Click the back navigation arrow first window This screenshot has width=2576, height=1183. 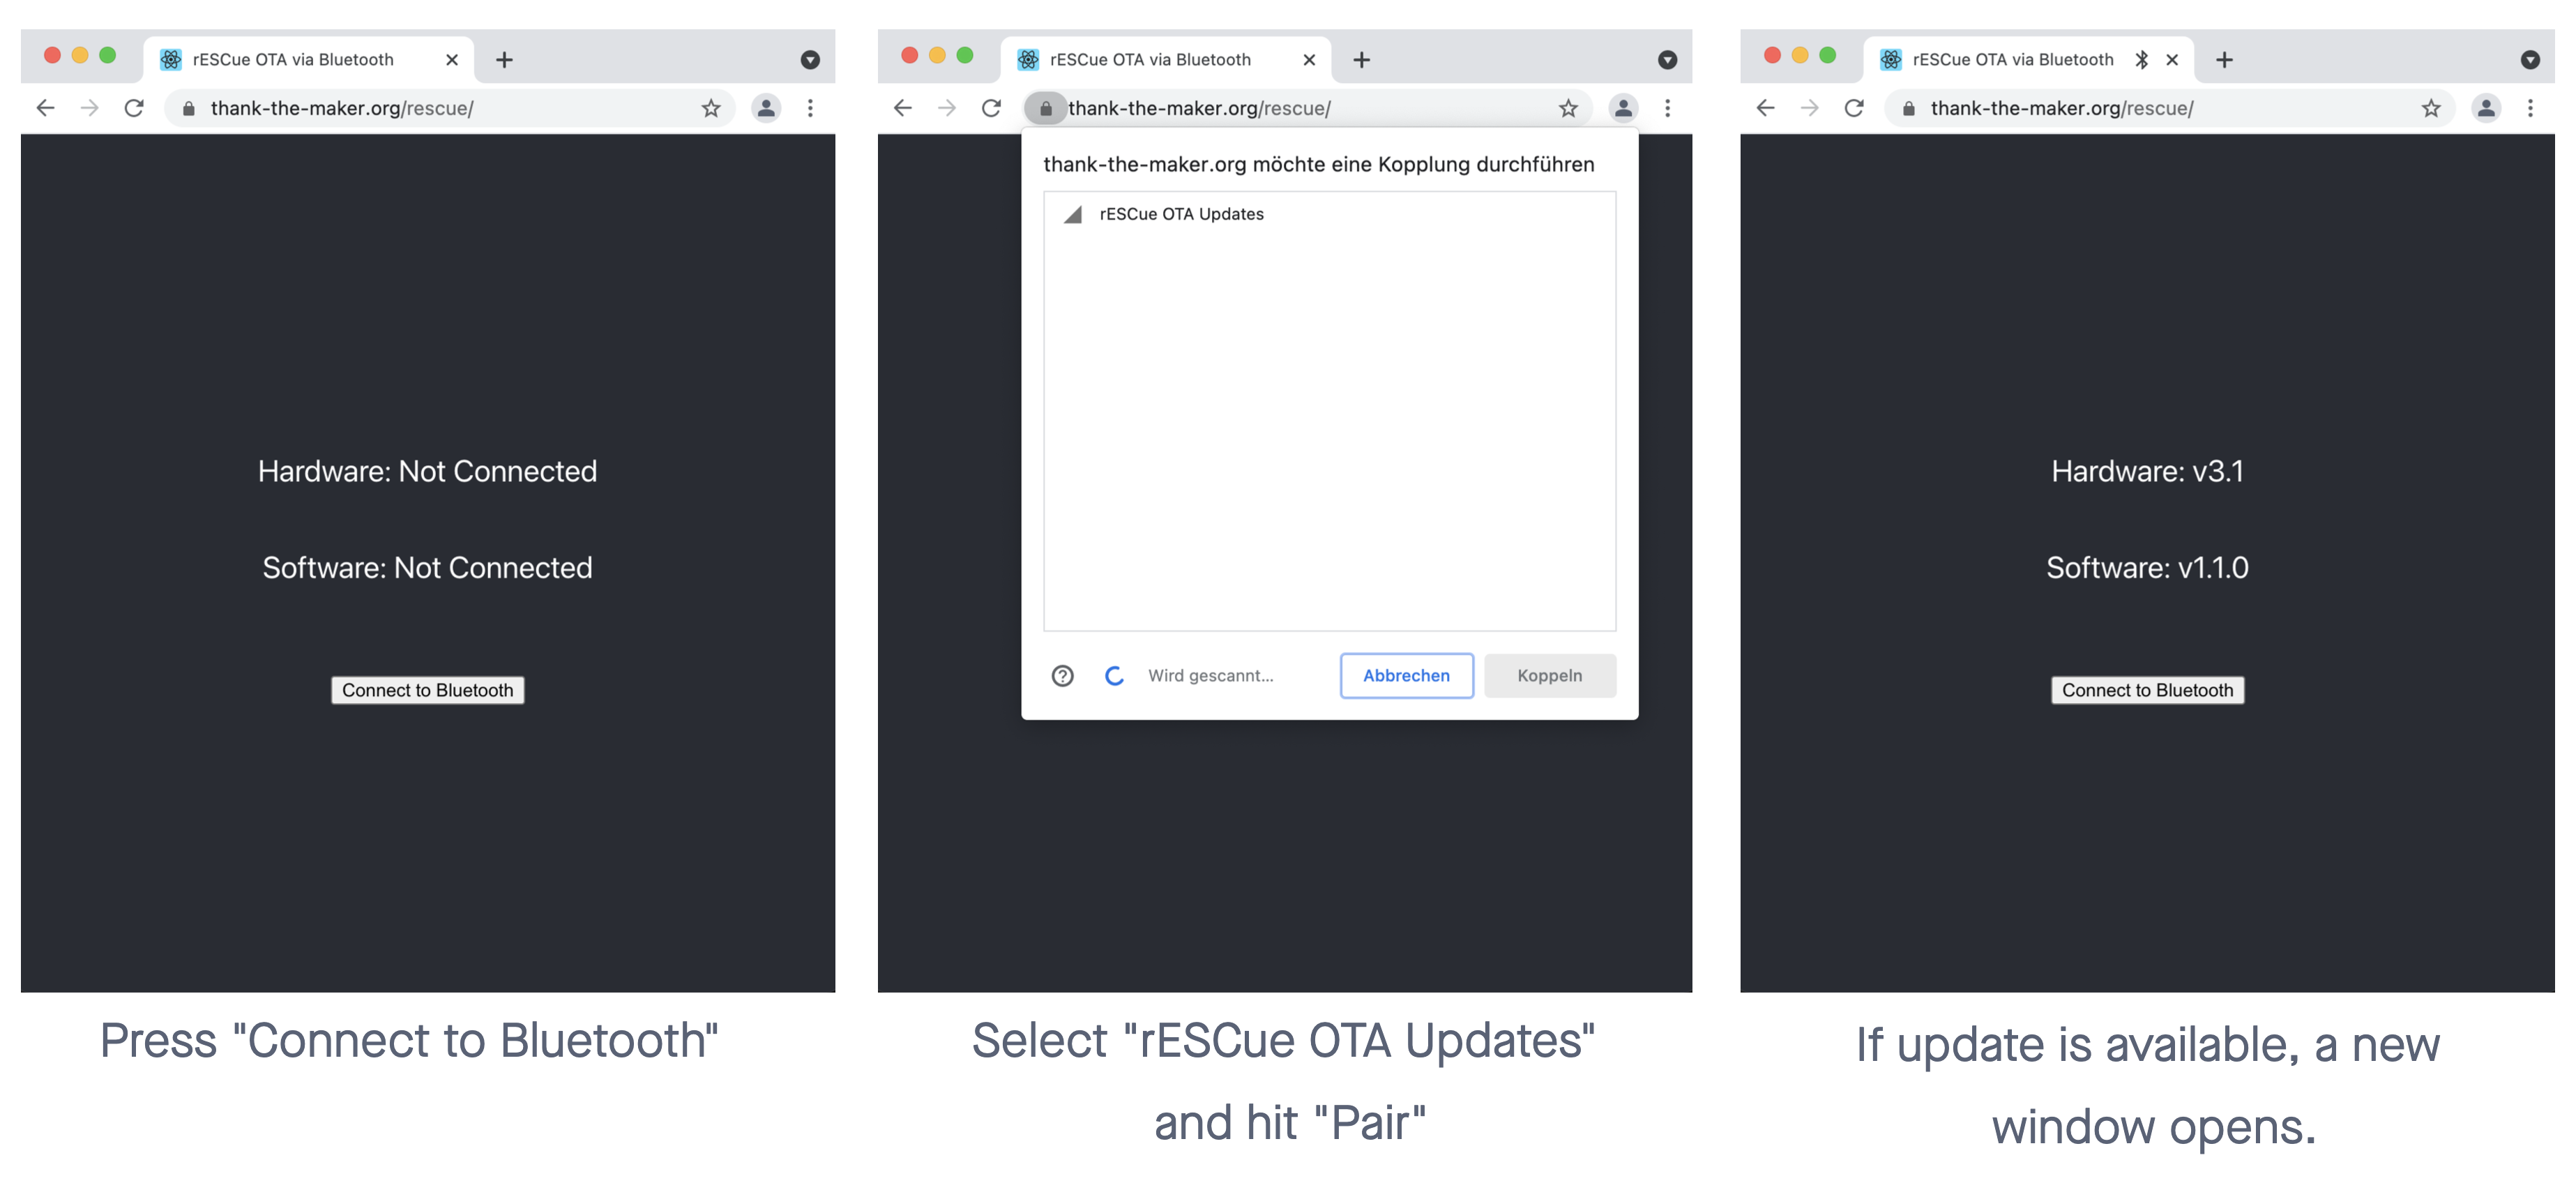45,107
